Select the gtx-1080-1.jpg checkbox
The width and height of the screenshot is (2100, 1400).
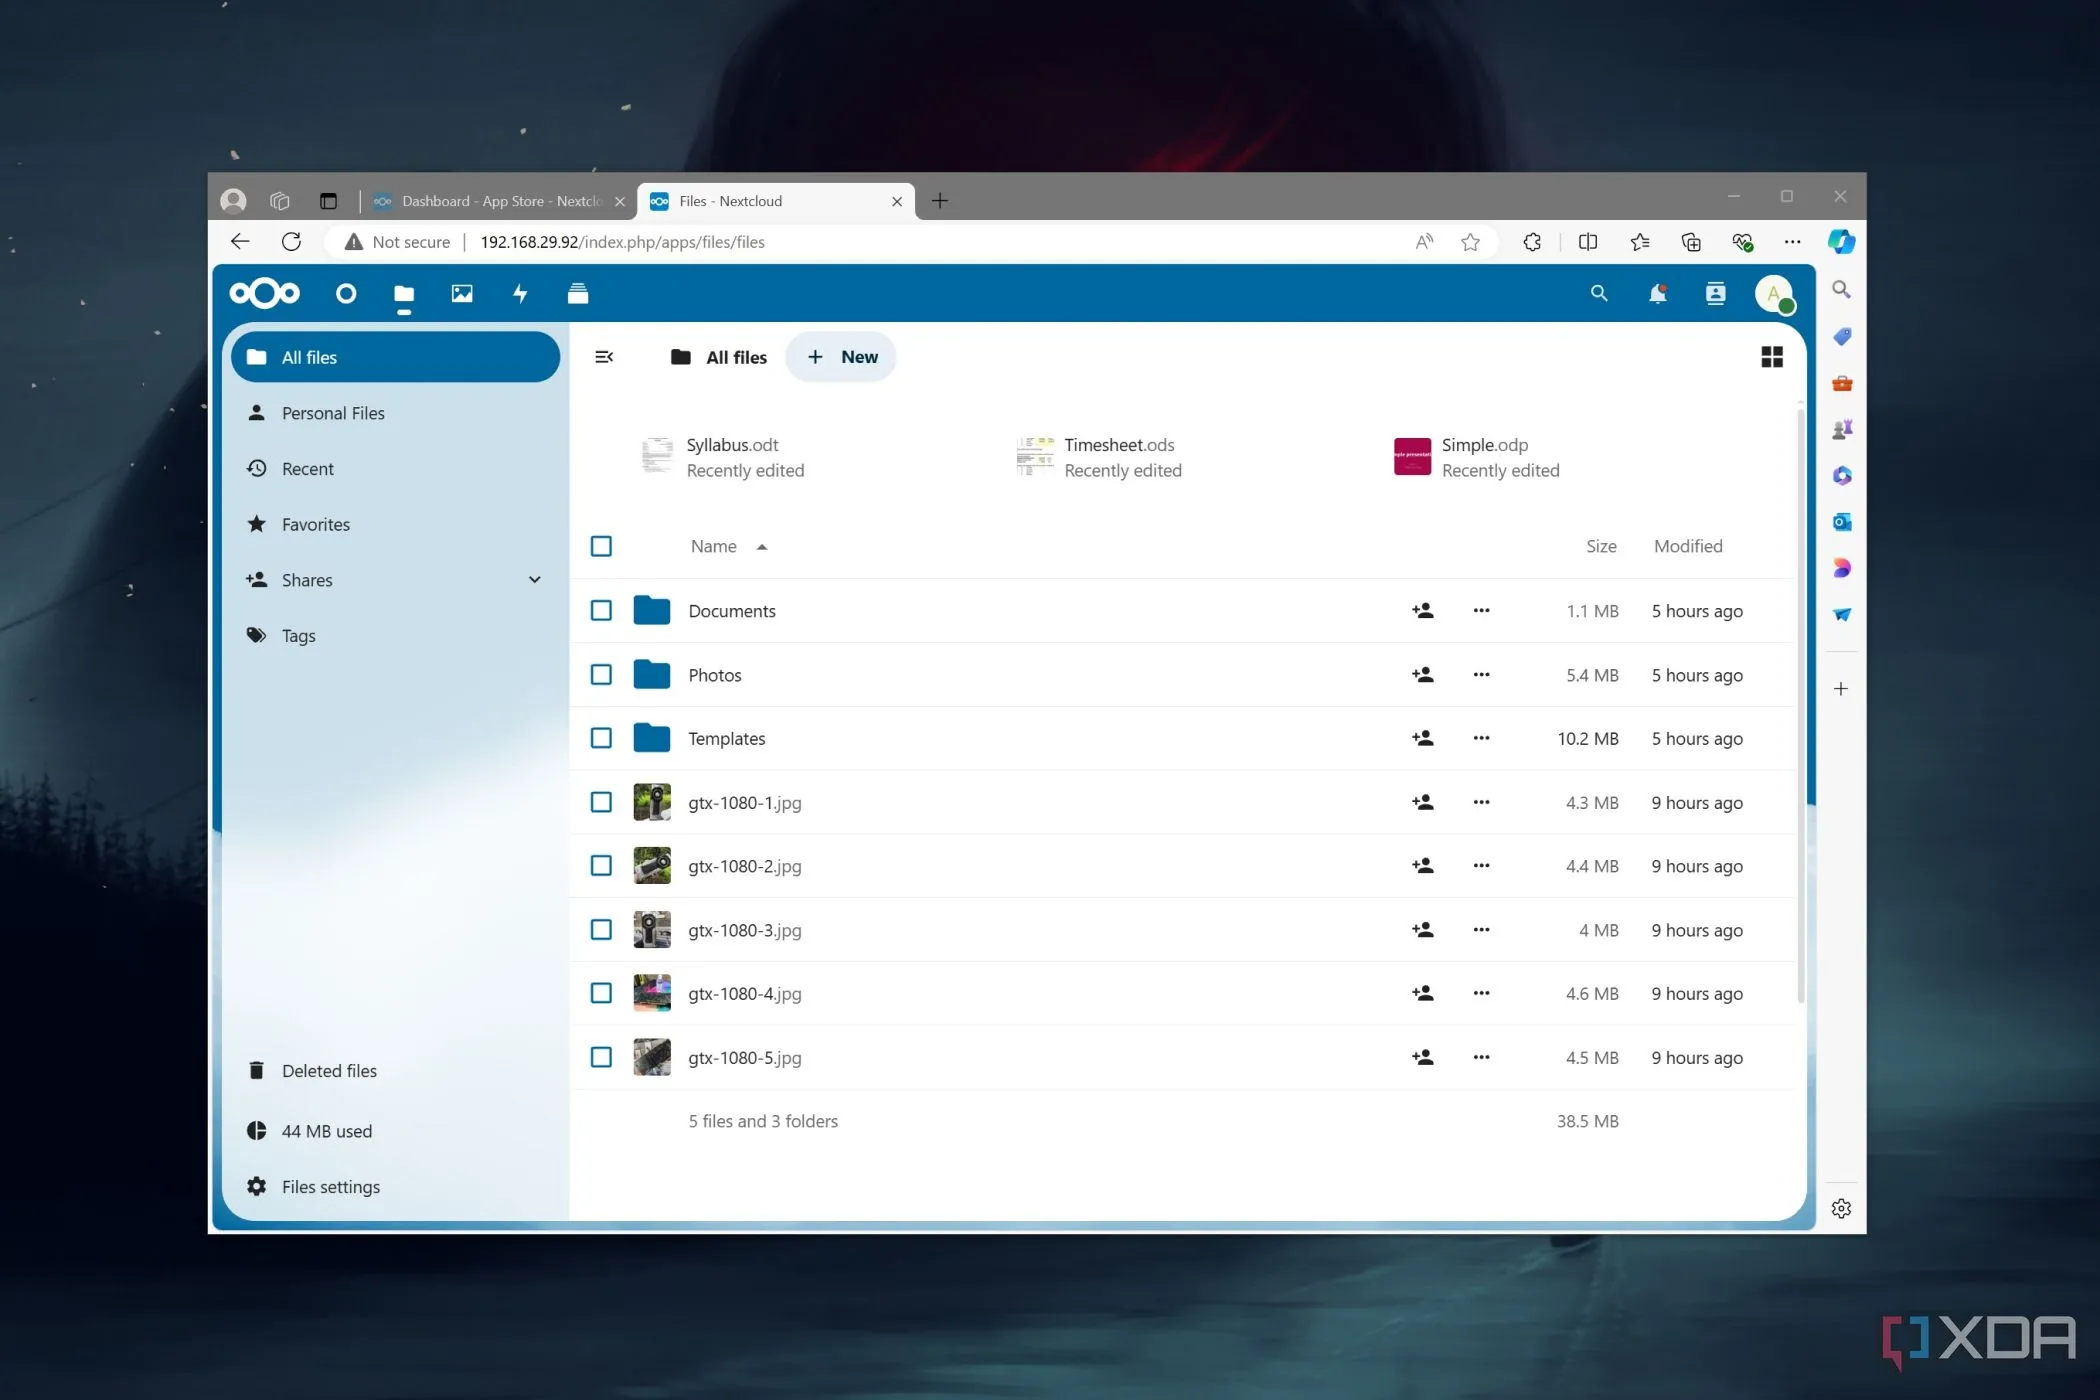[x=601, y=802]
